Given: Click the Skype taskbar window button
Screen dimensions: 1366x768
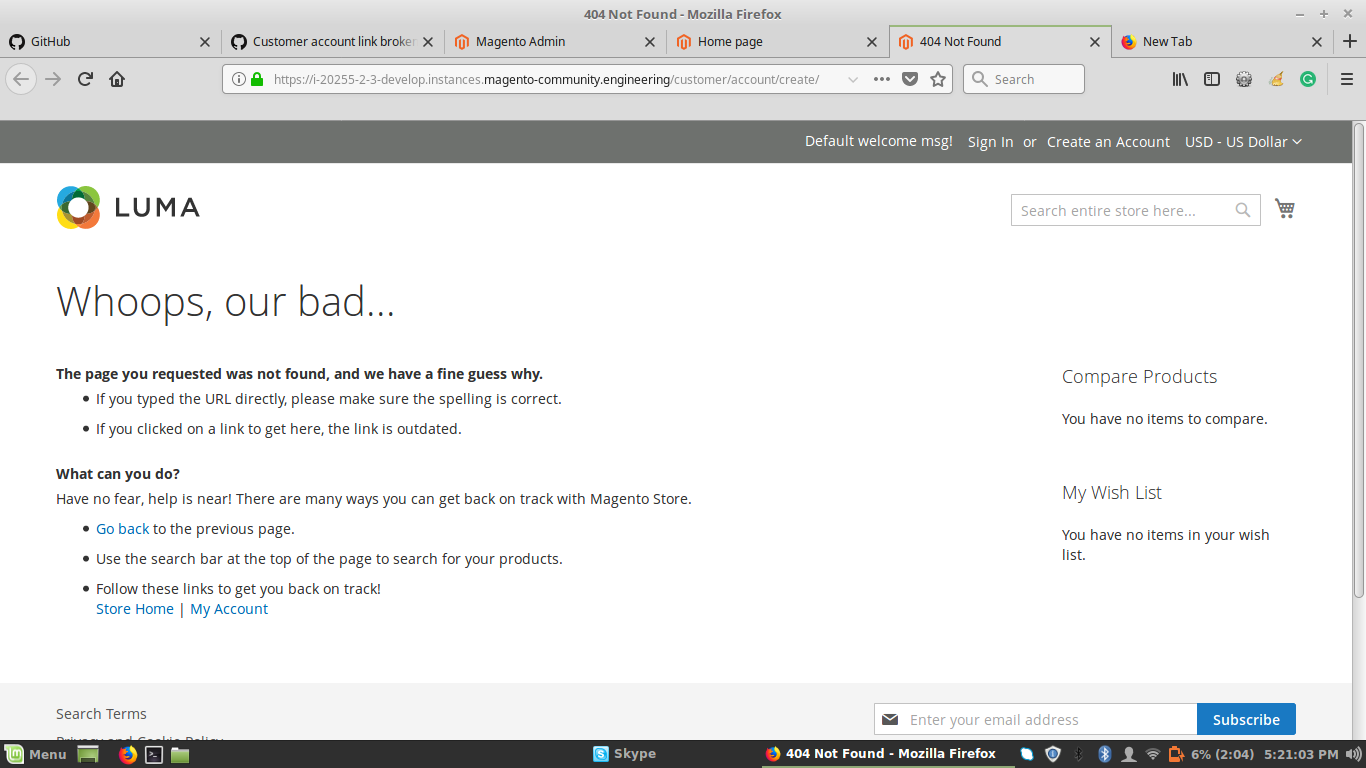Looking at the screenshot, I should (x=625, y=754).
